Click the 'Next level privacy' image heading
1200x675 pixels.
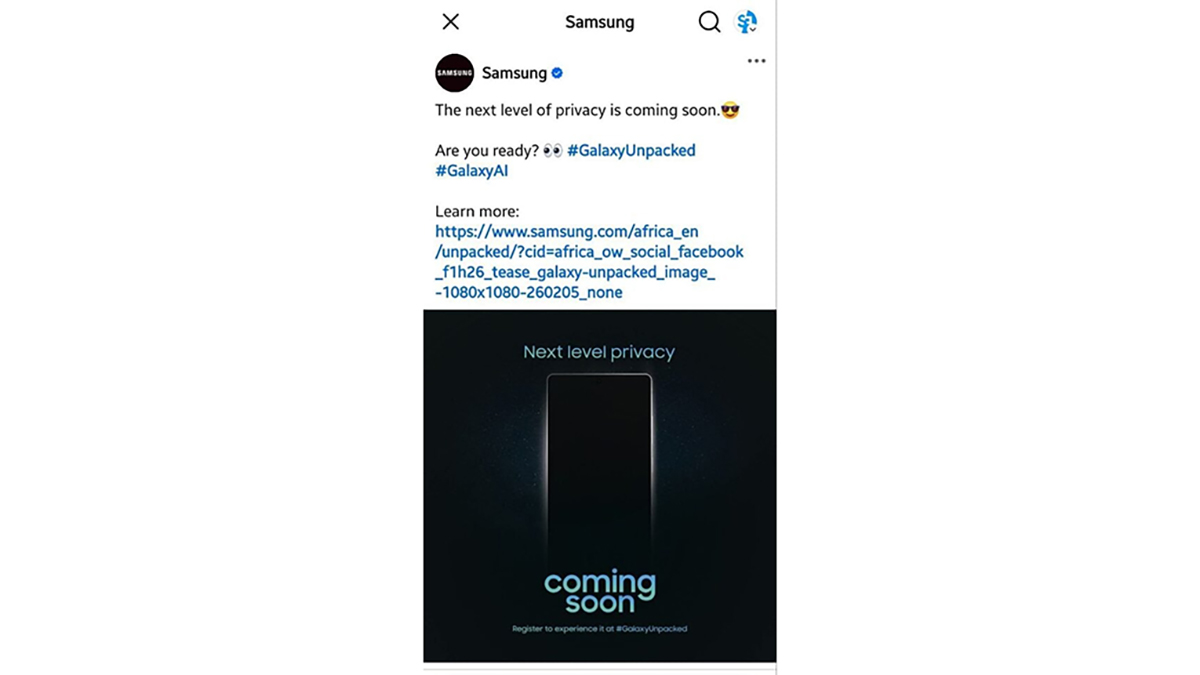click(599, 352)
